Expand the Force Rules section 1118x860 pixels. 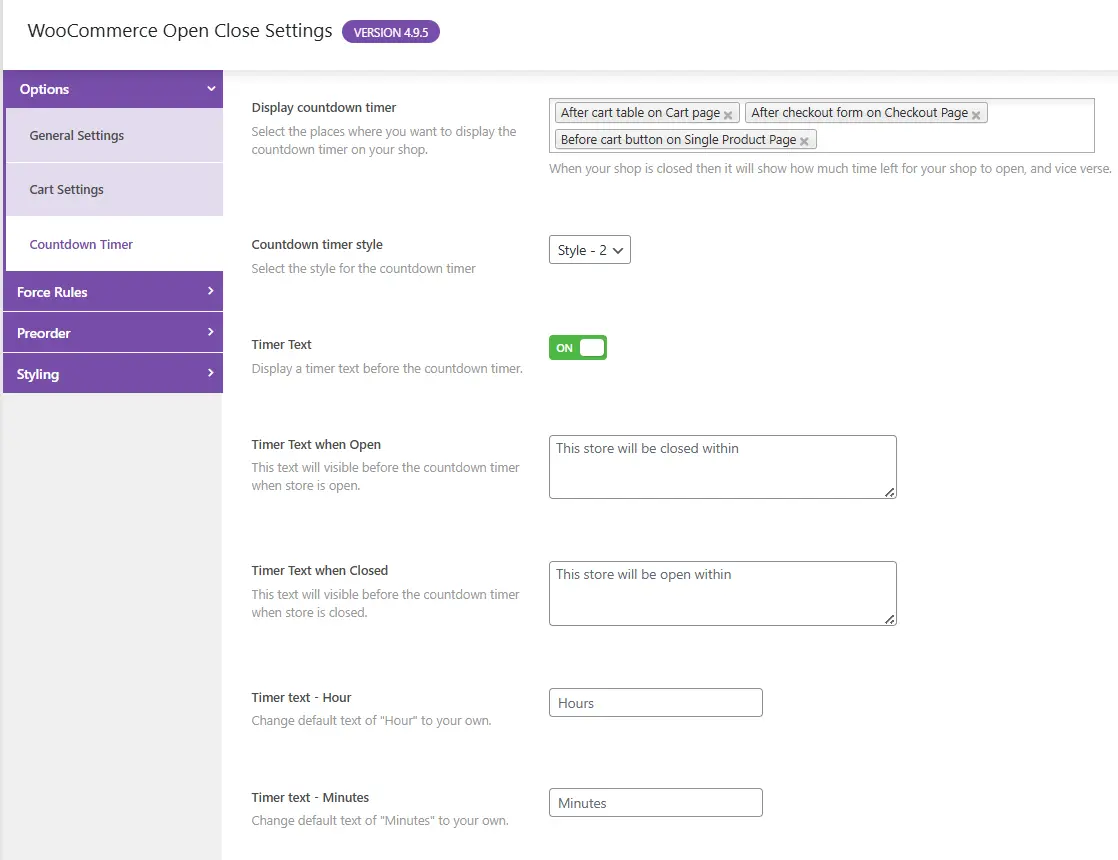[113, 292]
